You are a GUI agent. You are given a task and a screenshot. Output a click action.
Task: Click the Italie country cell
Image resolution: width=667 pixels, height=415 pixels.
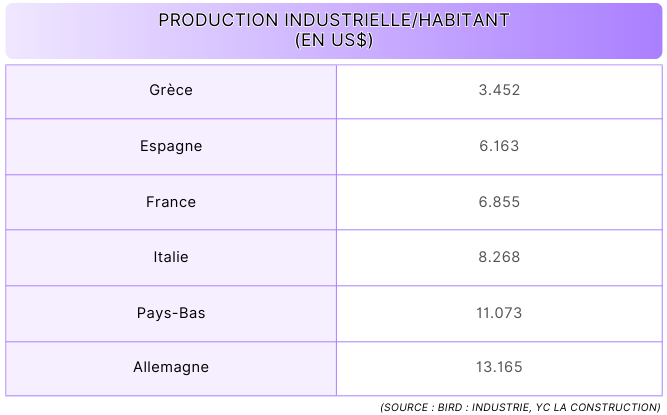(171, 258)
